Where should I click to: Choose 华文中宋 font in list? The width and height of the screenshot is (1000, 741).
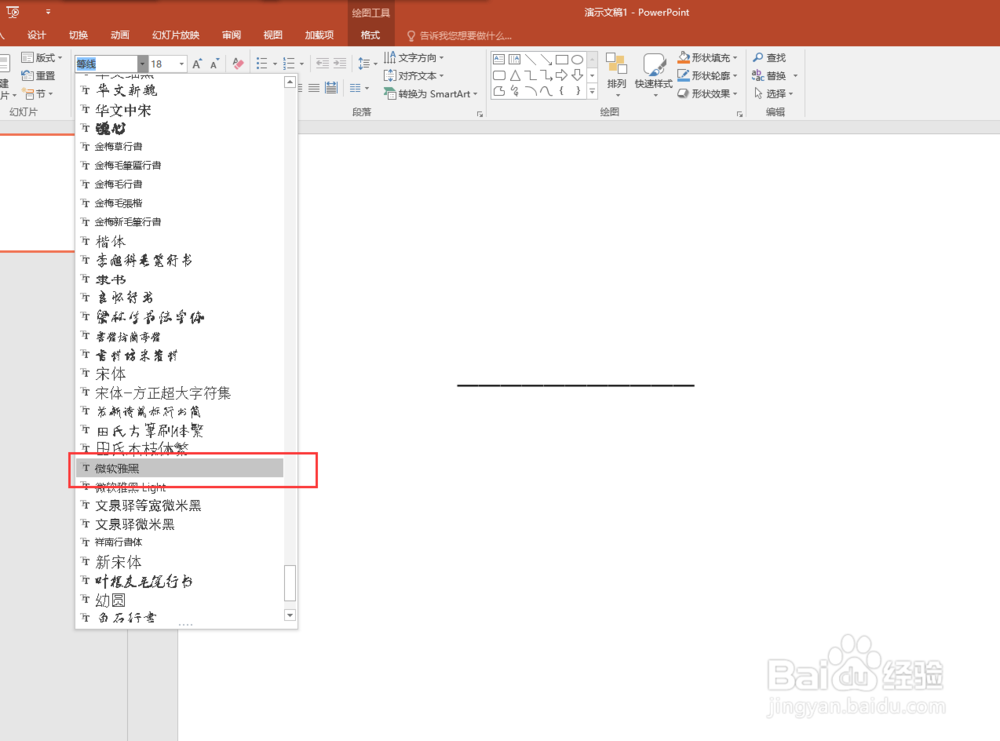(x=179, y=110)
